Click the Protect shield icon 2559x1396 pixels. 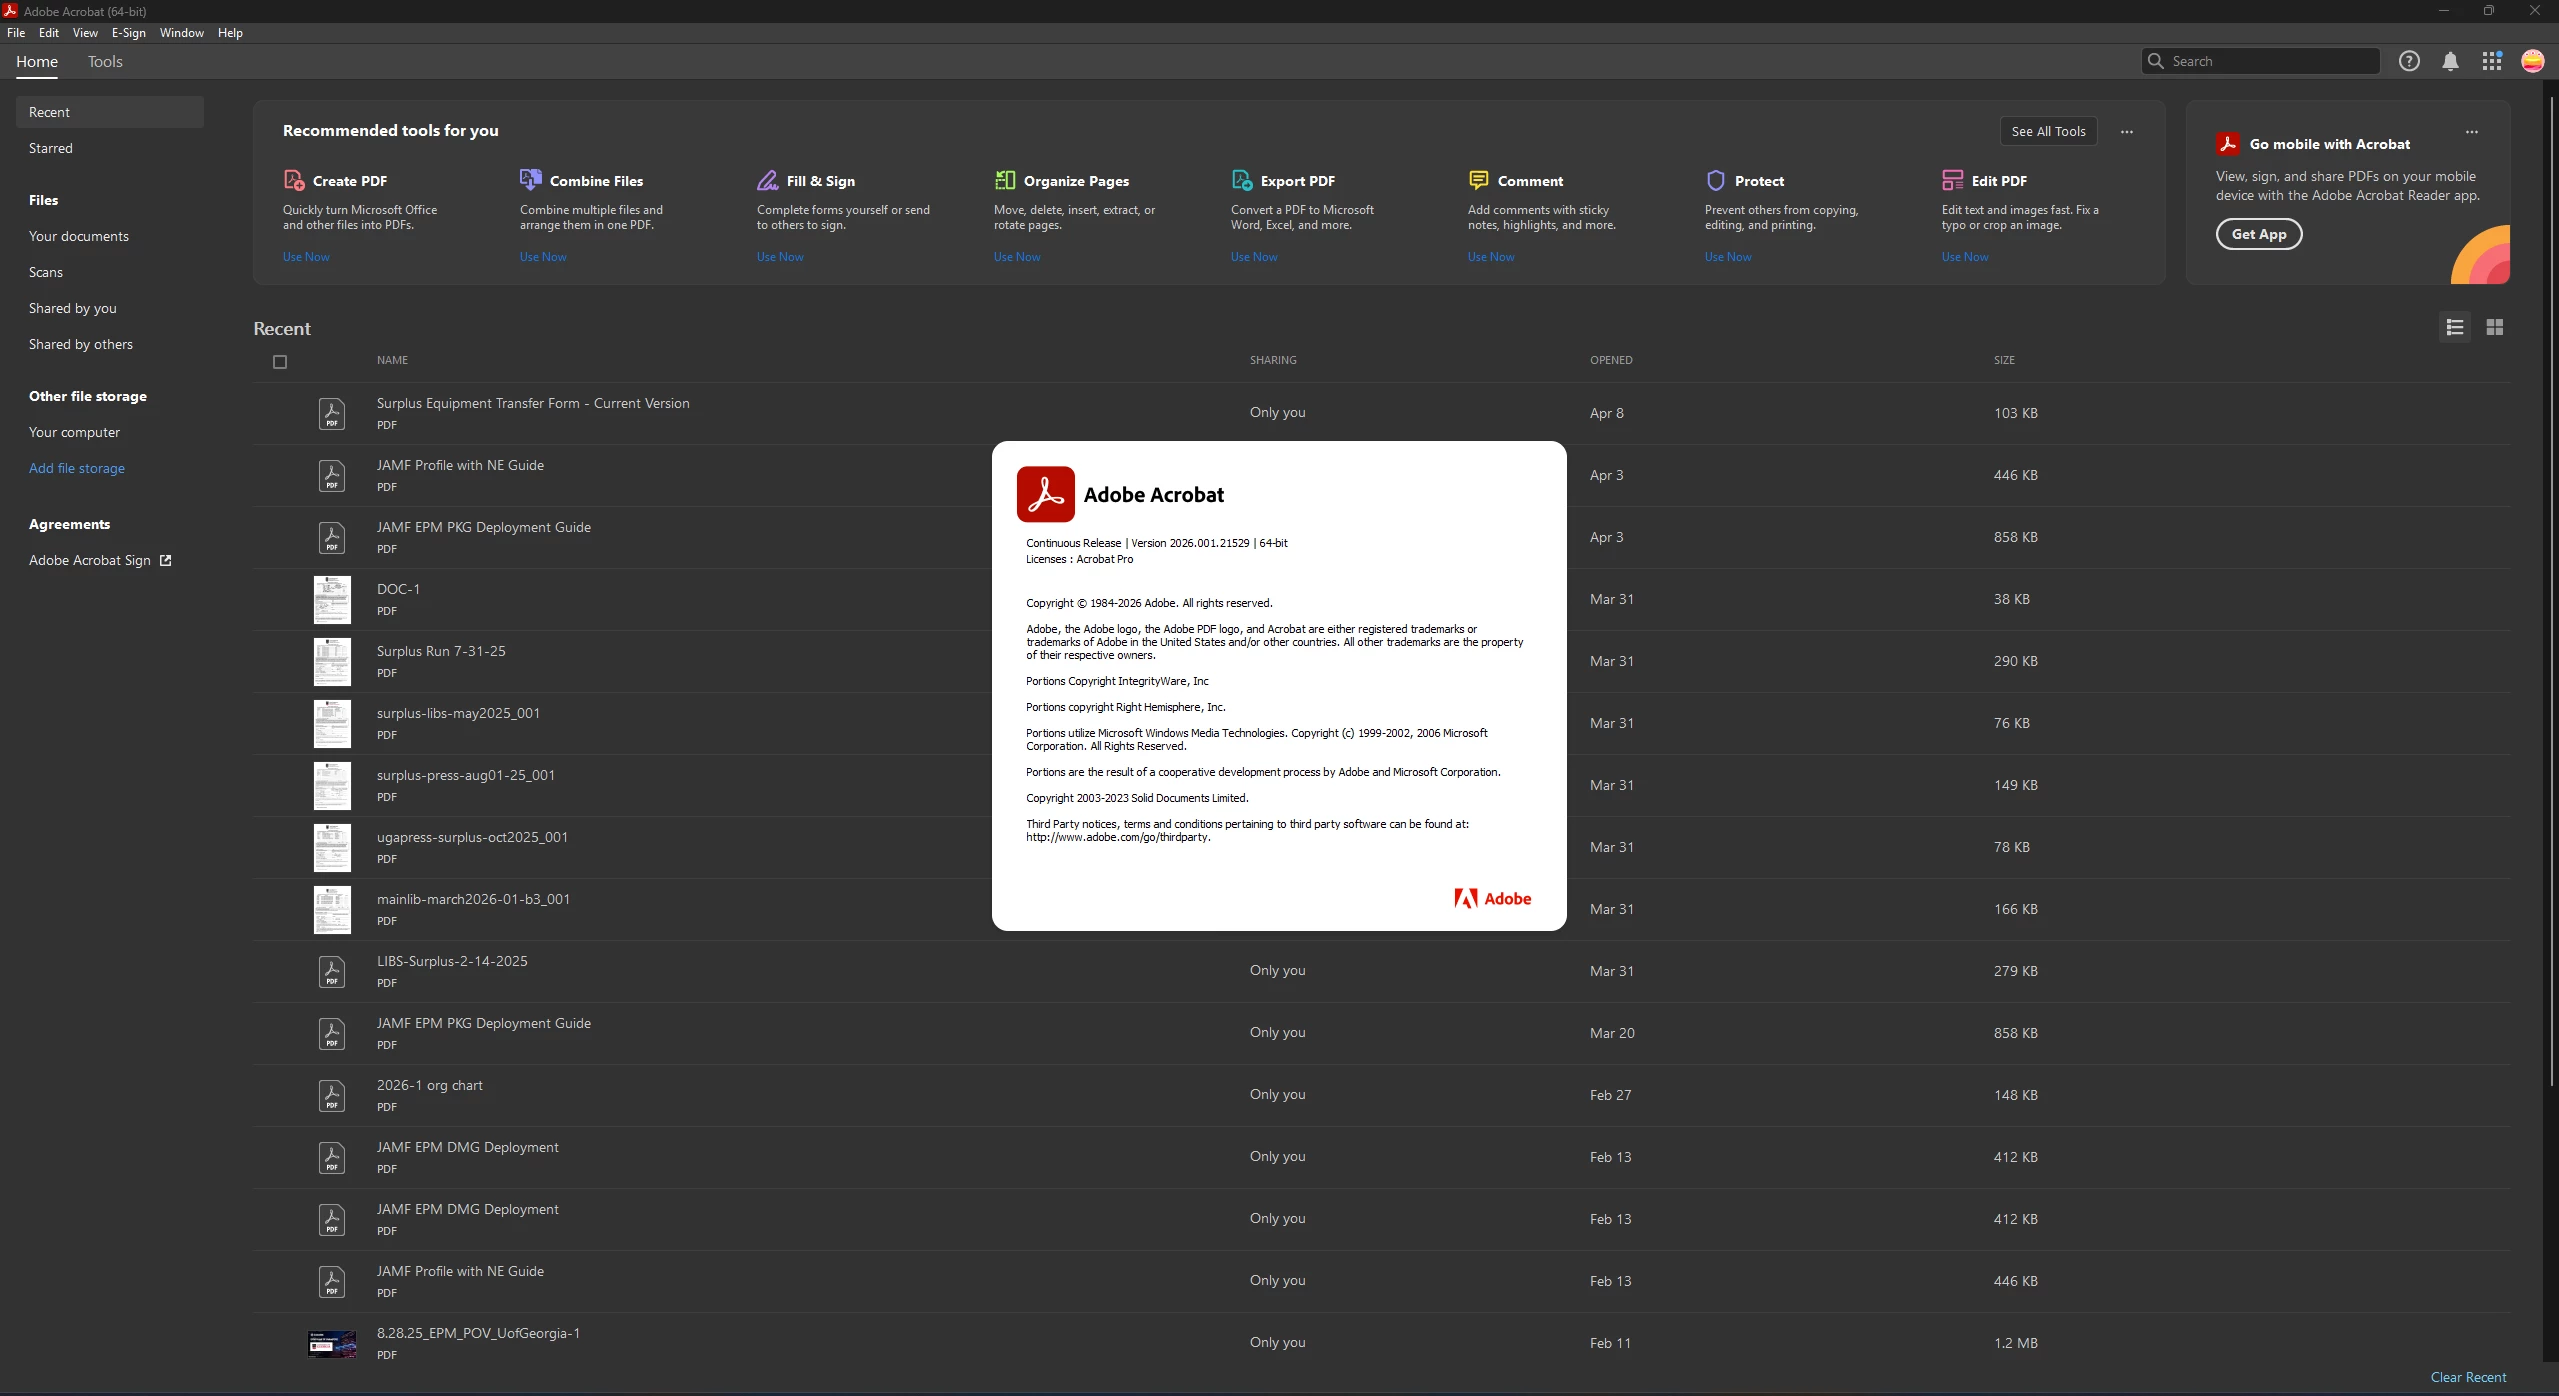click(1716, 180)
